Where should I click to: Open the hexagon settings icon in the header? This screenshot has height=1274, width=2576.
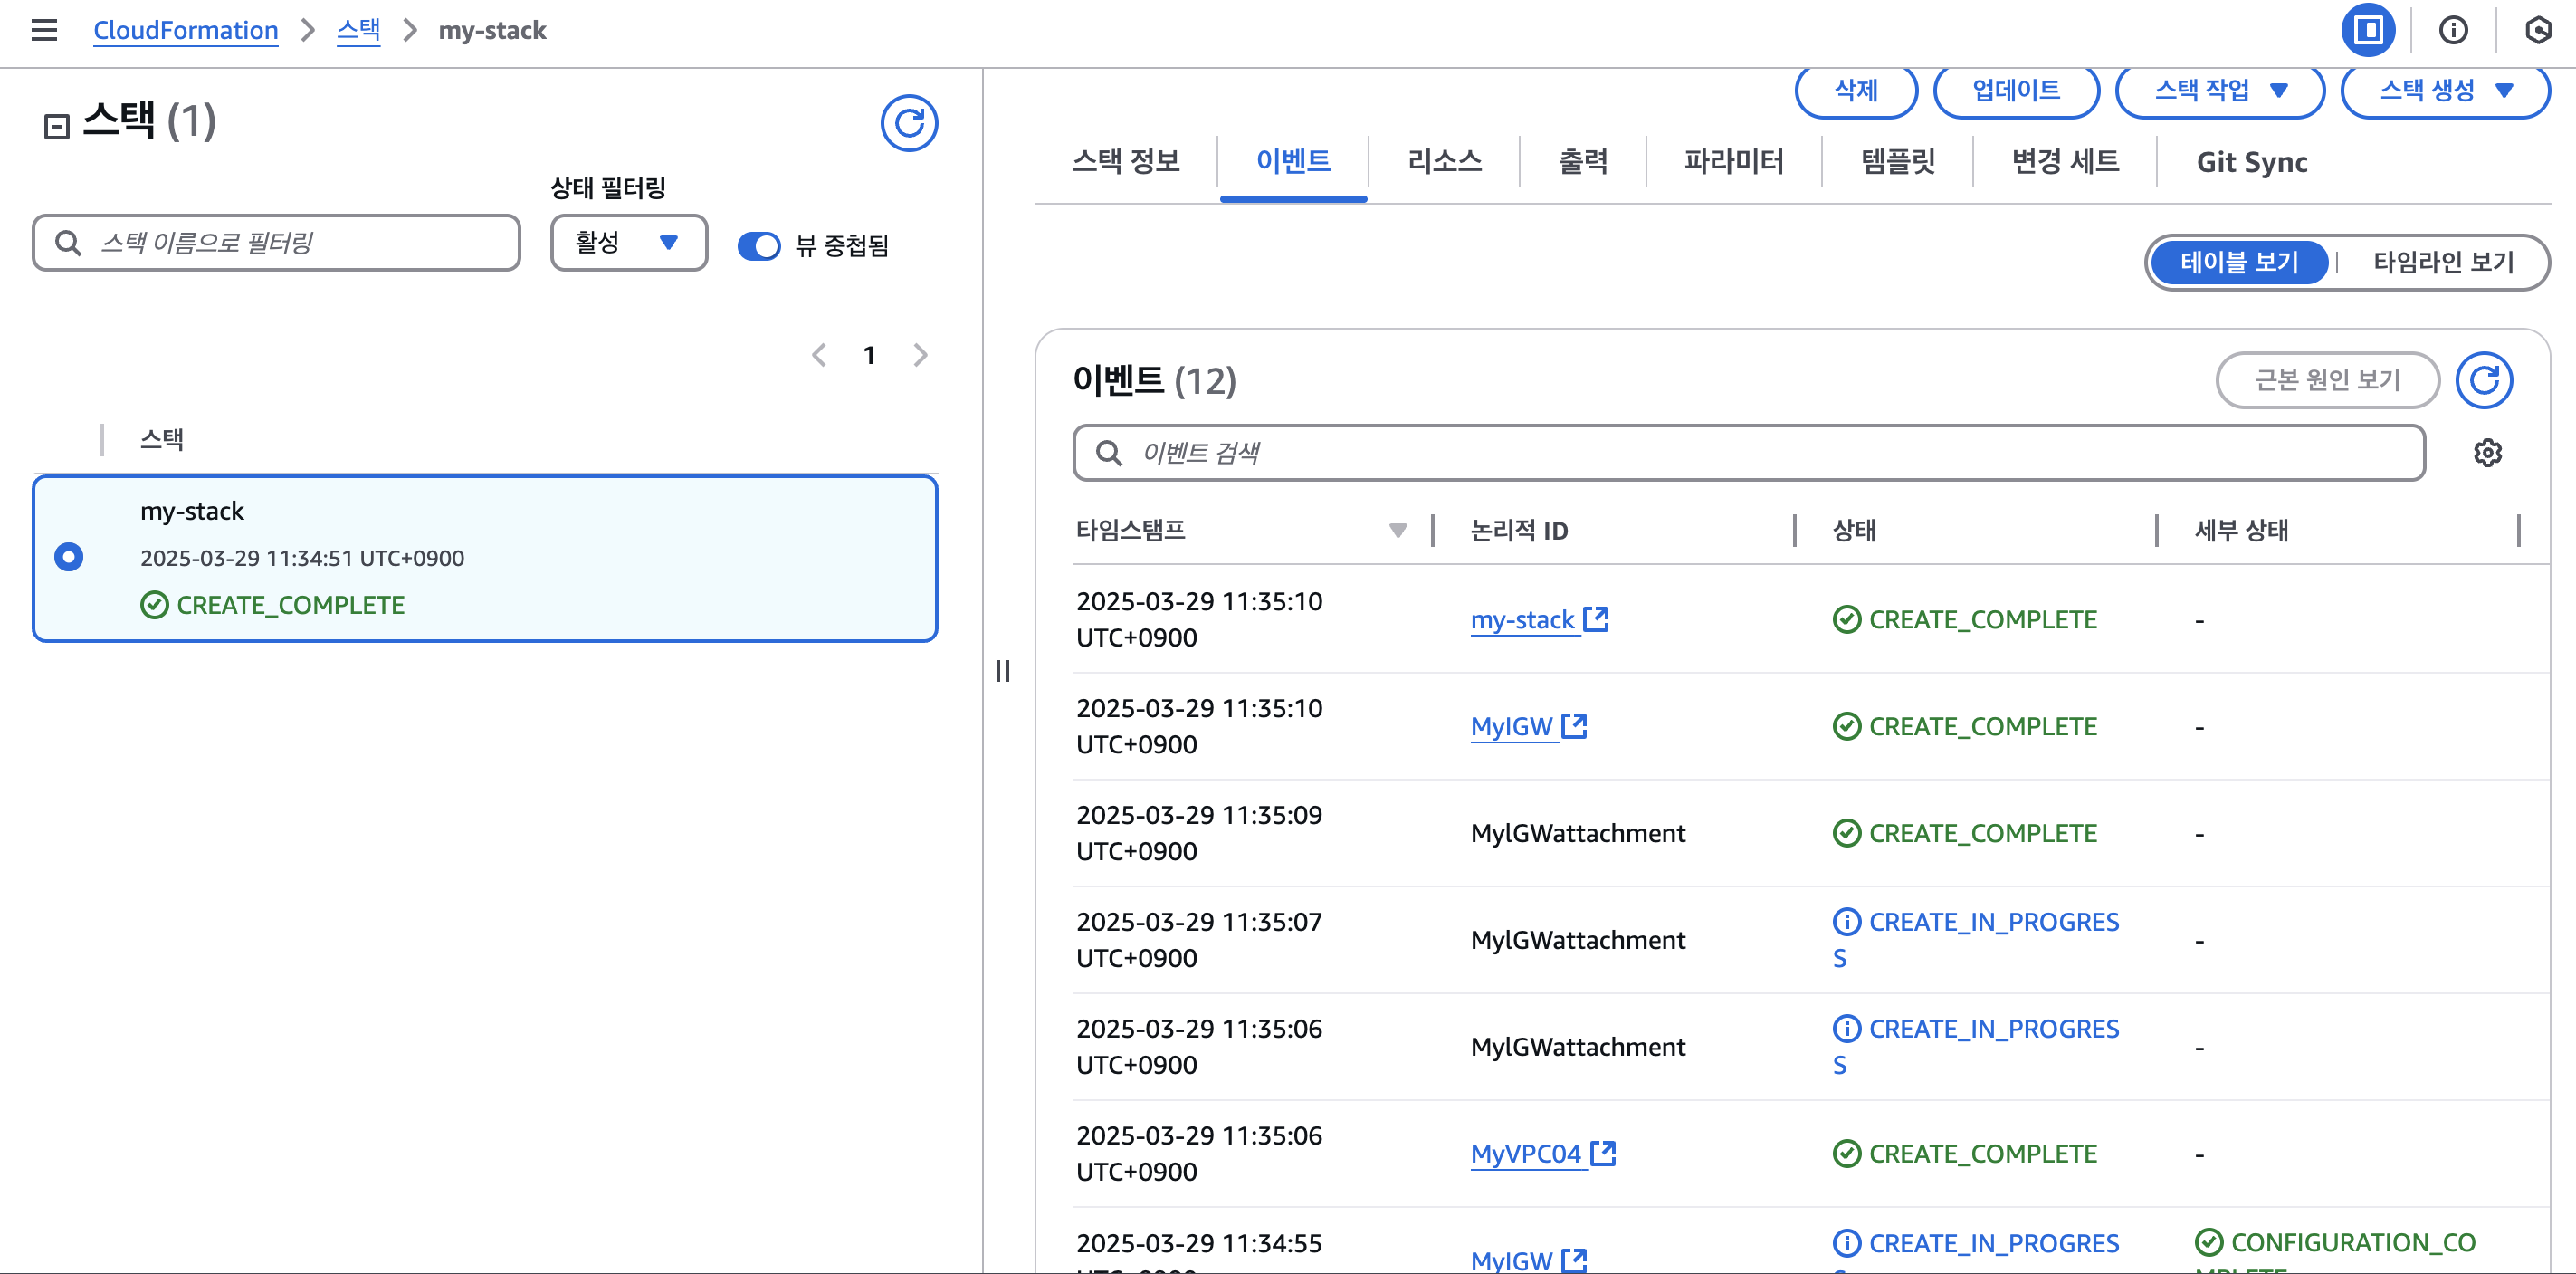pyautogui.click(x=2537, y=30)
